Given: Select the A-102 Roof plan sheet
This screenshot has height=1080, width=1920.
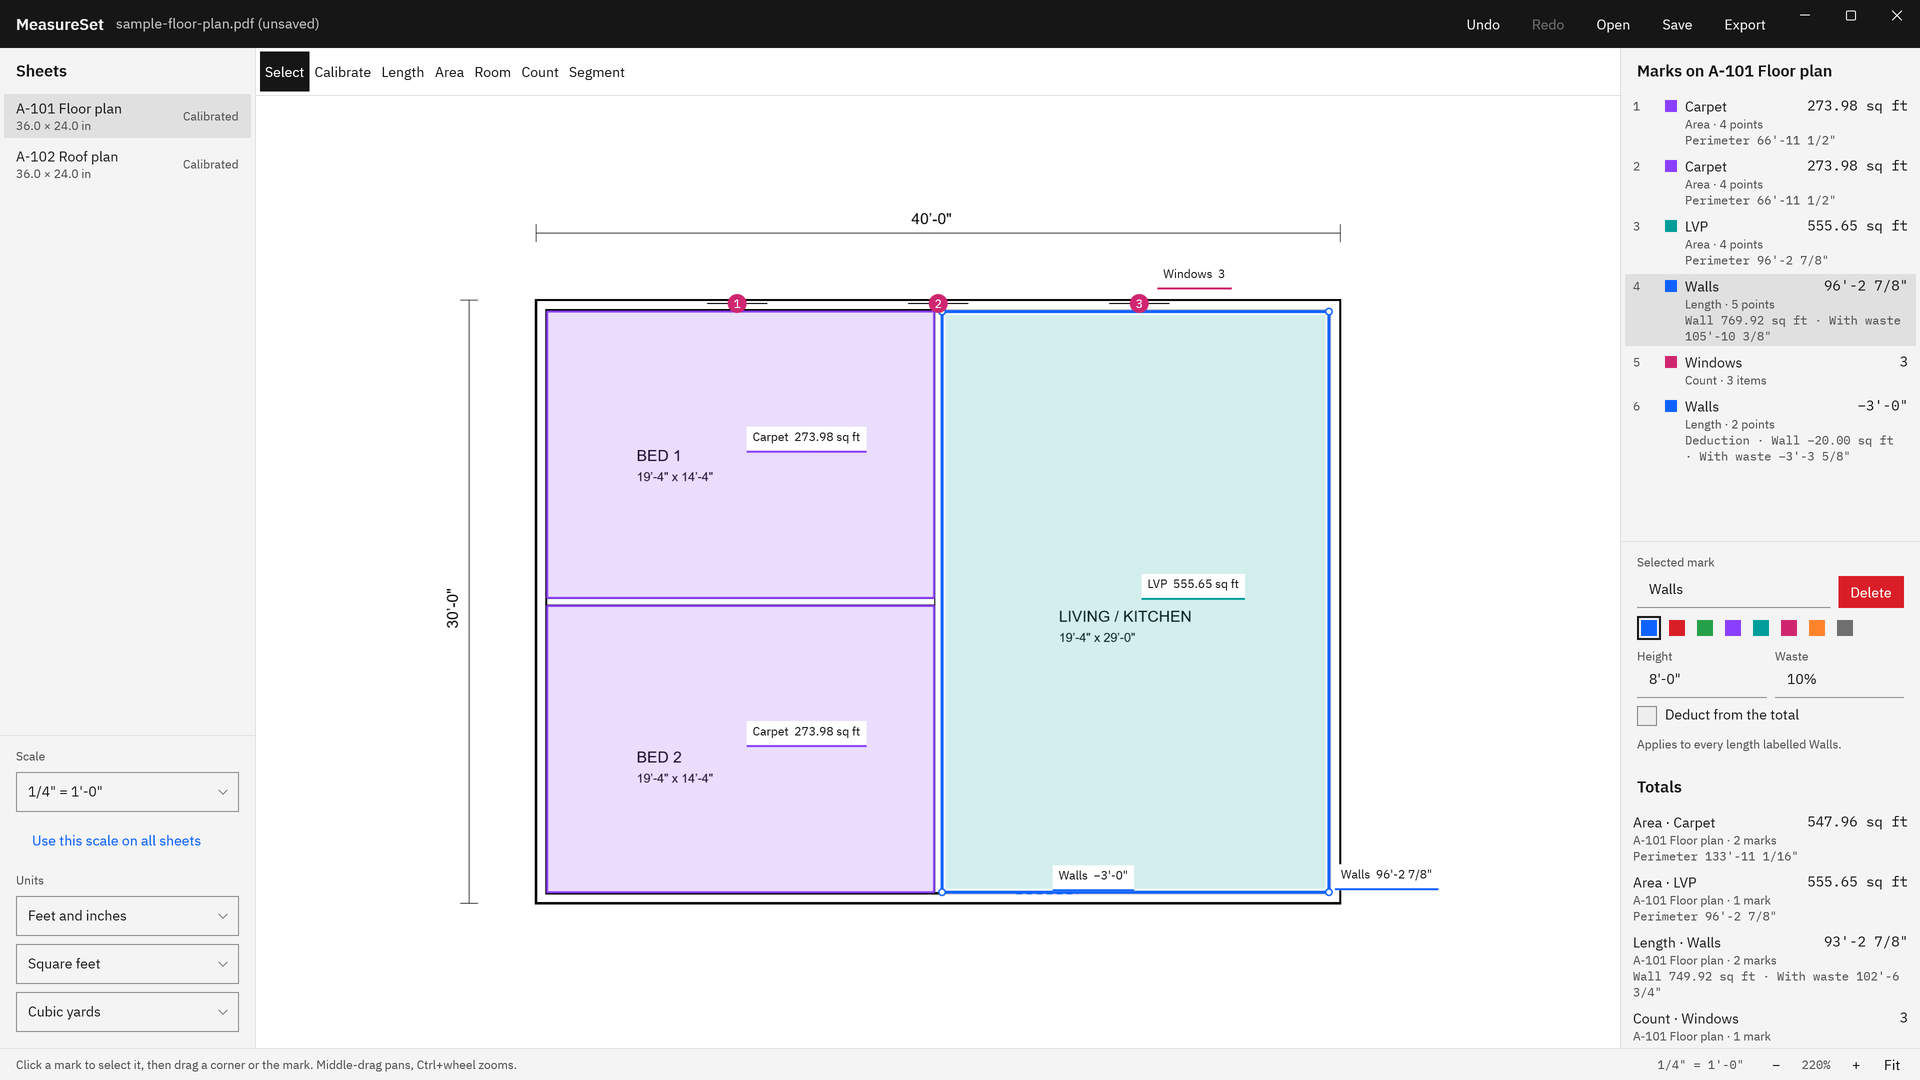Looking at the screenshot, I should [x=127, y=165].
